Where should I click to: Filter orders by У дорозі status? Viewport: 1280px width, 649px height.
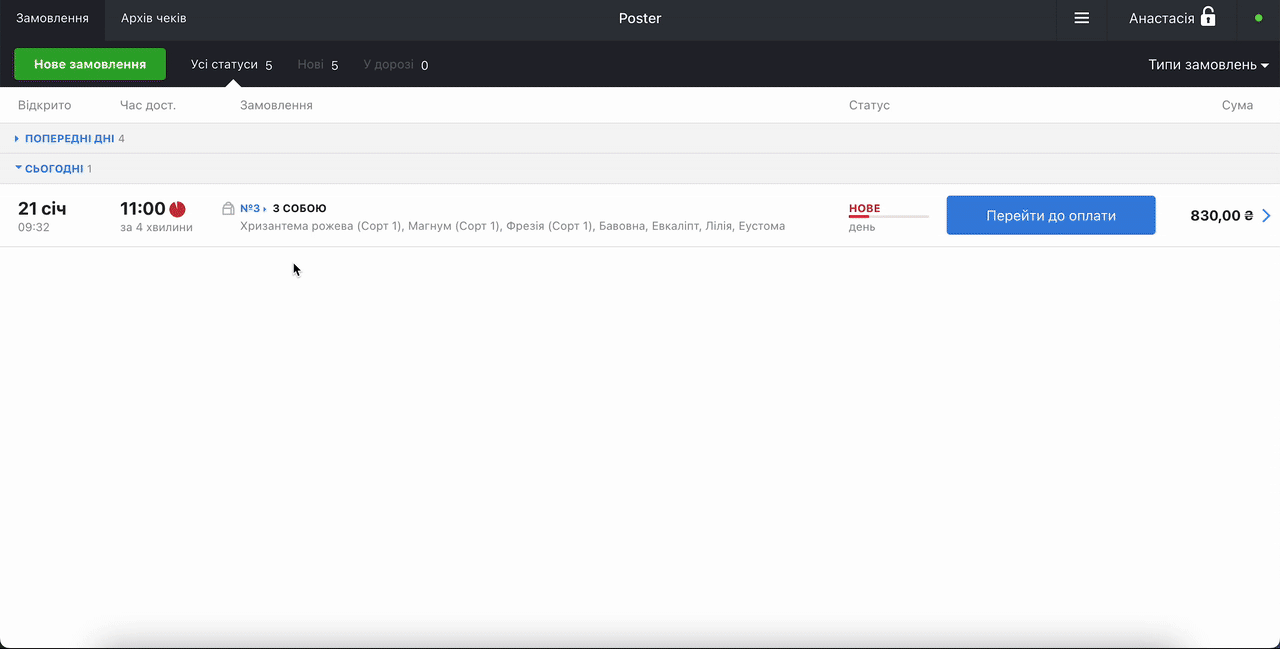(x=395, y=65)
